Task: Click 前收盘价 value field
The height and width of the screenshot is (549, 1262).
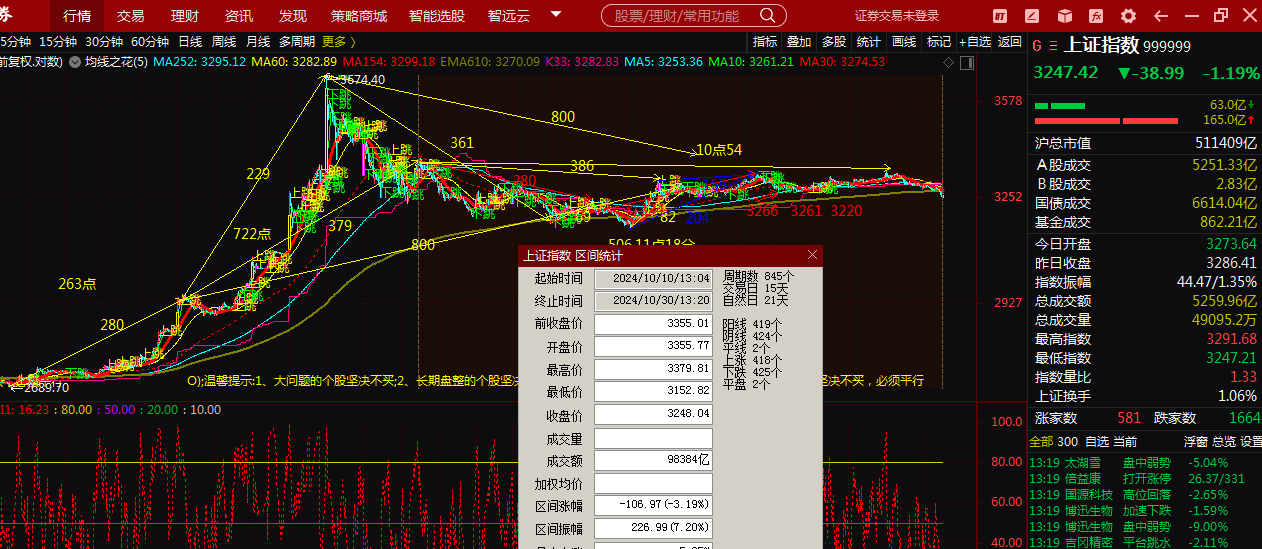Action: point(653,324)
